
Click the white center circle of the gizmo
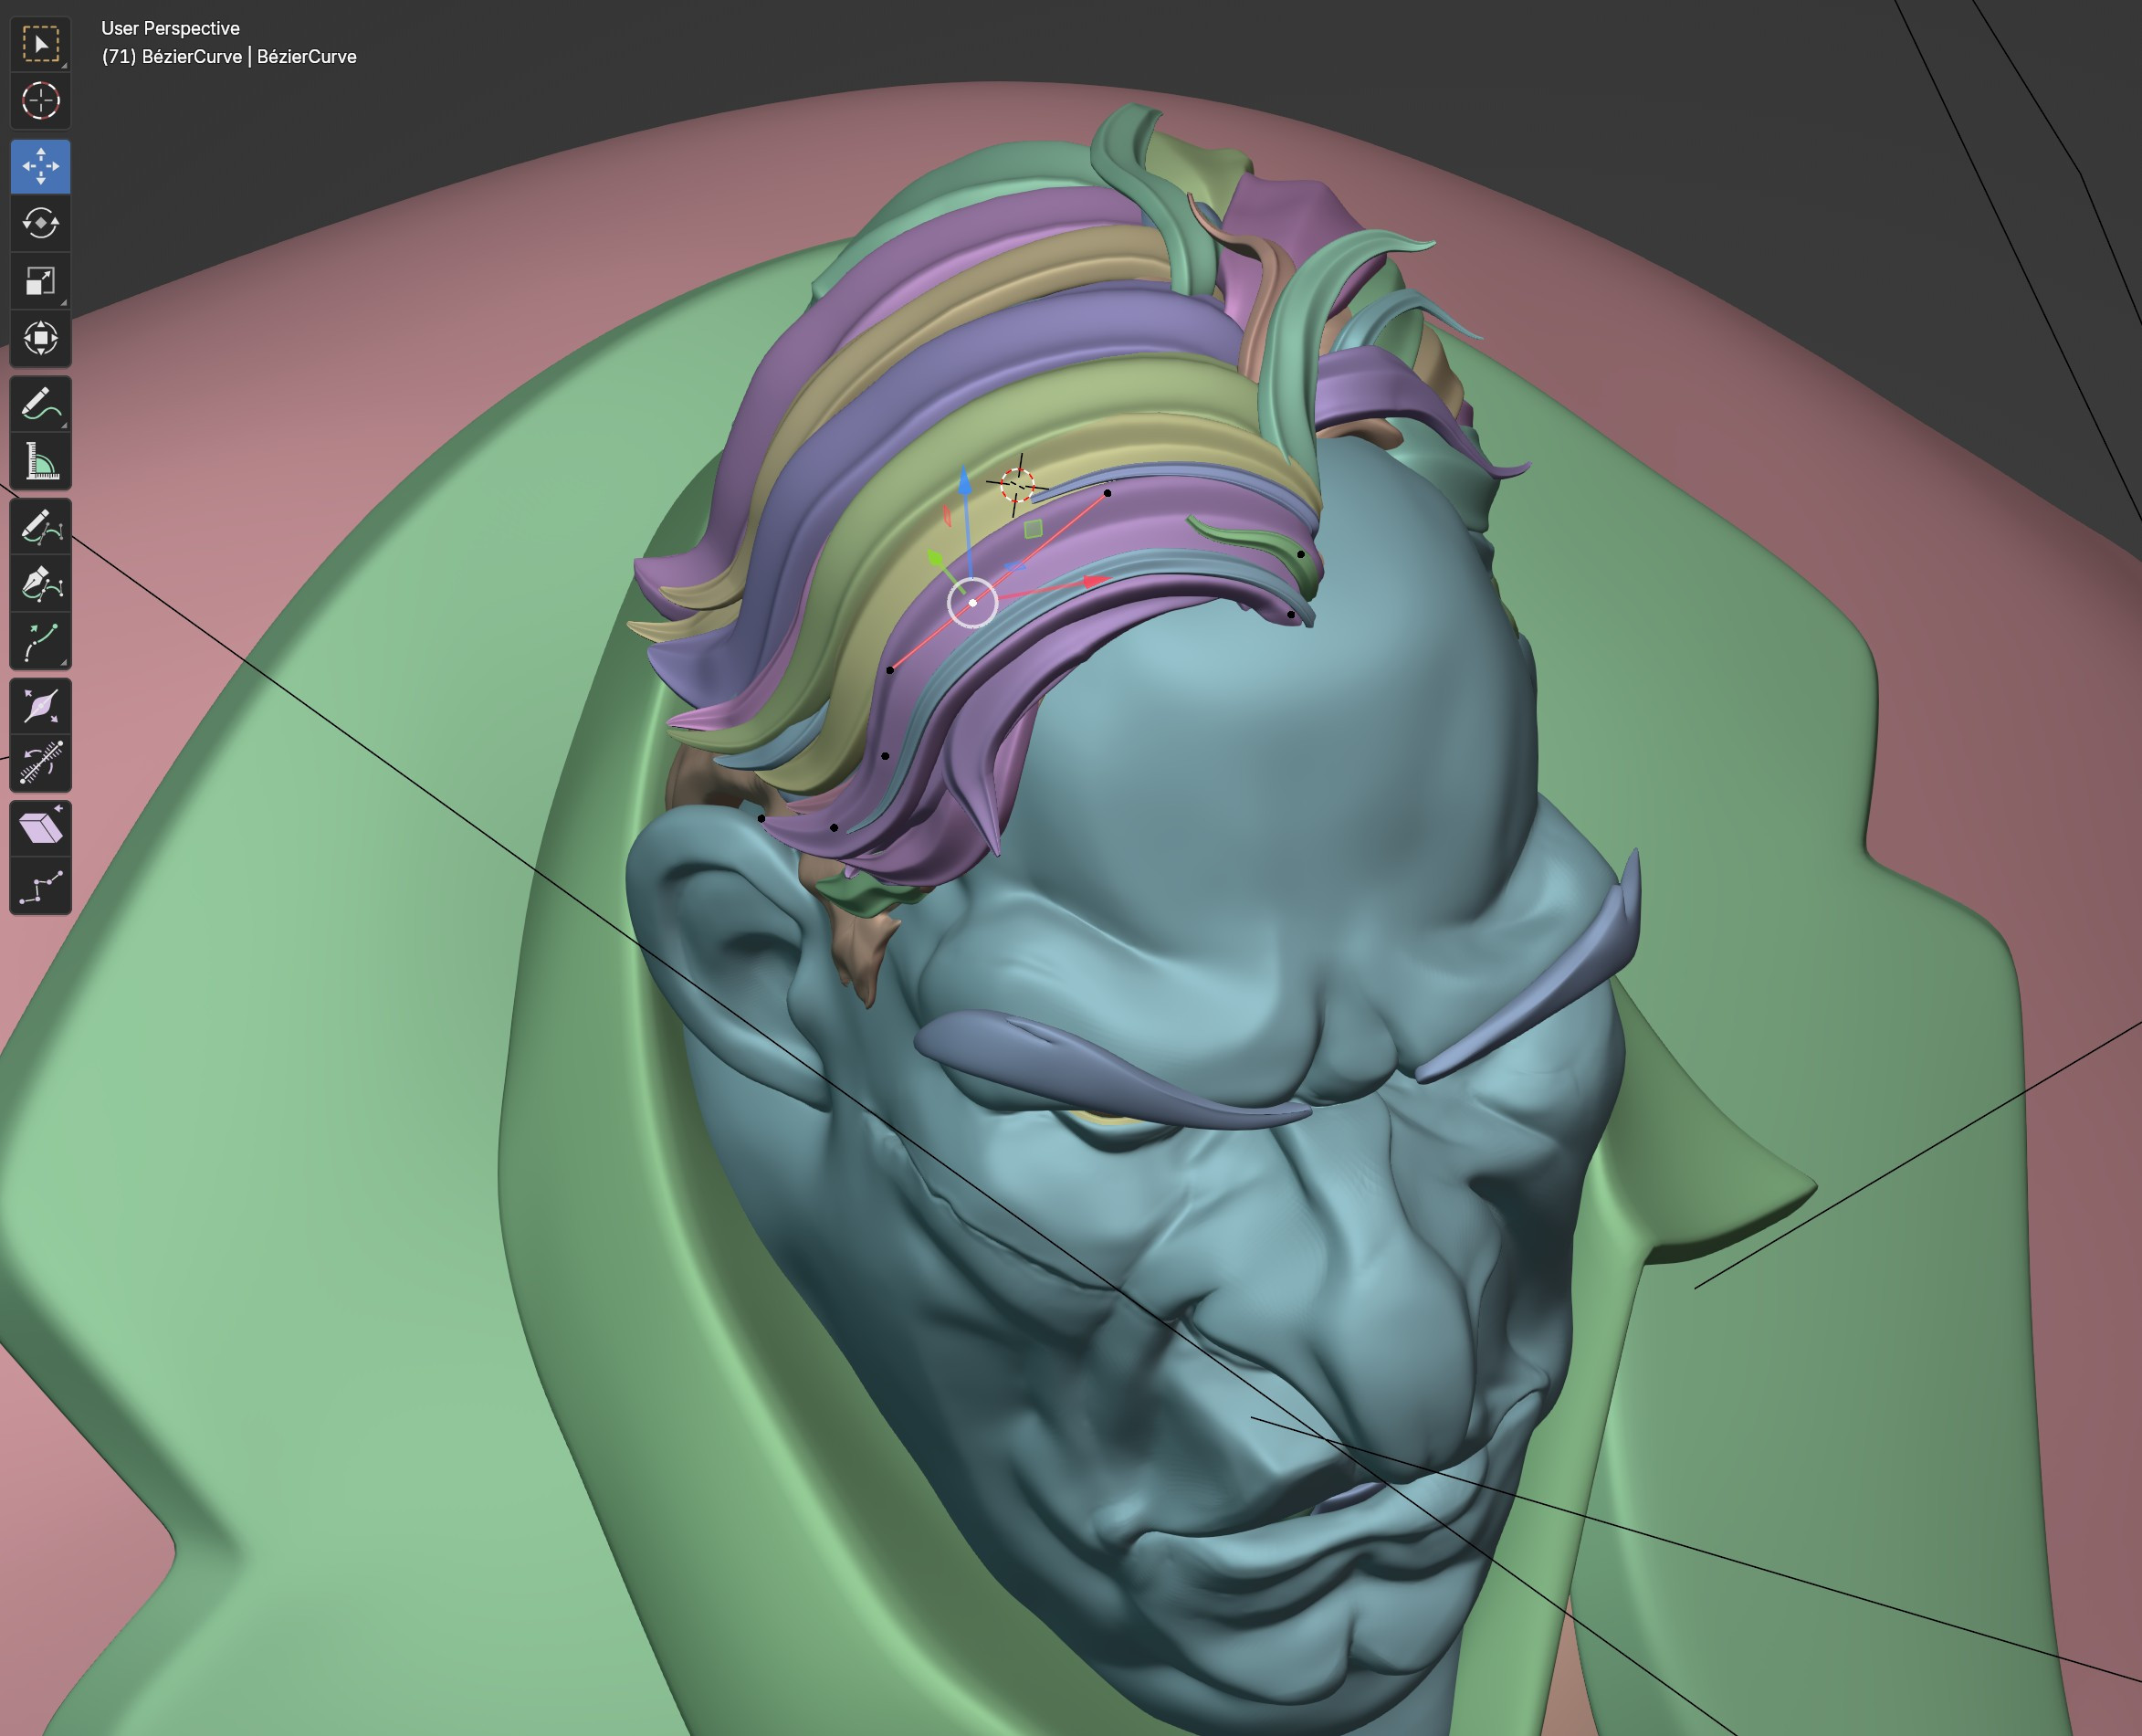click(x=973, y=602)
